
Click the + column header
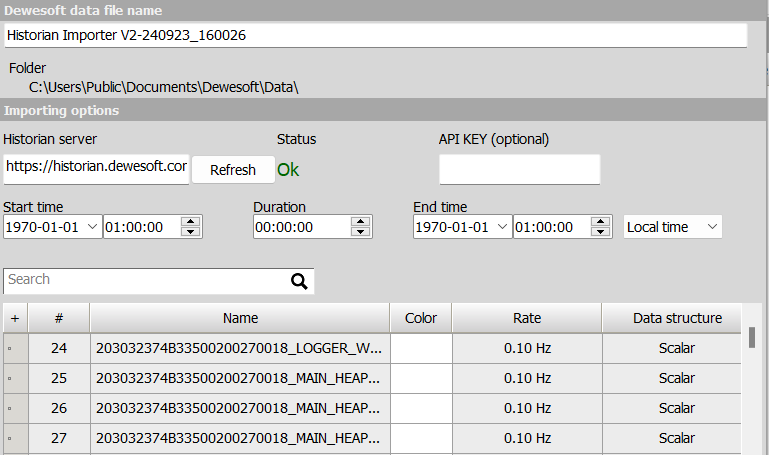pos(15,318)
